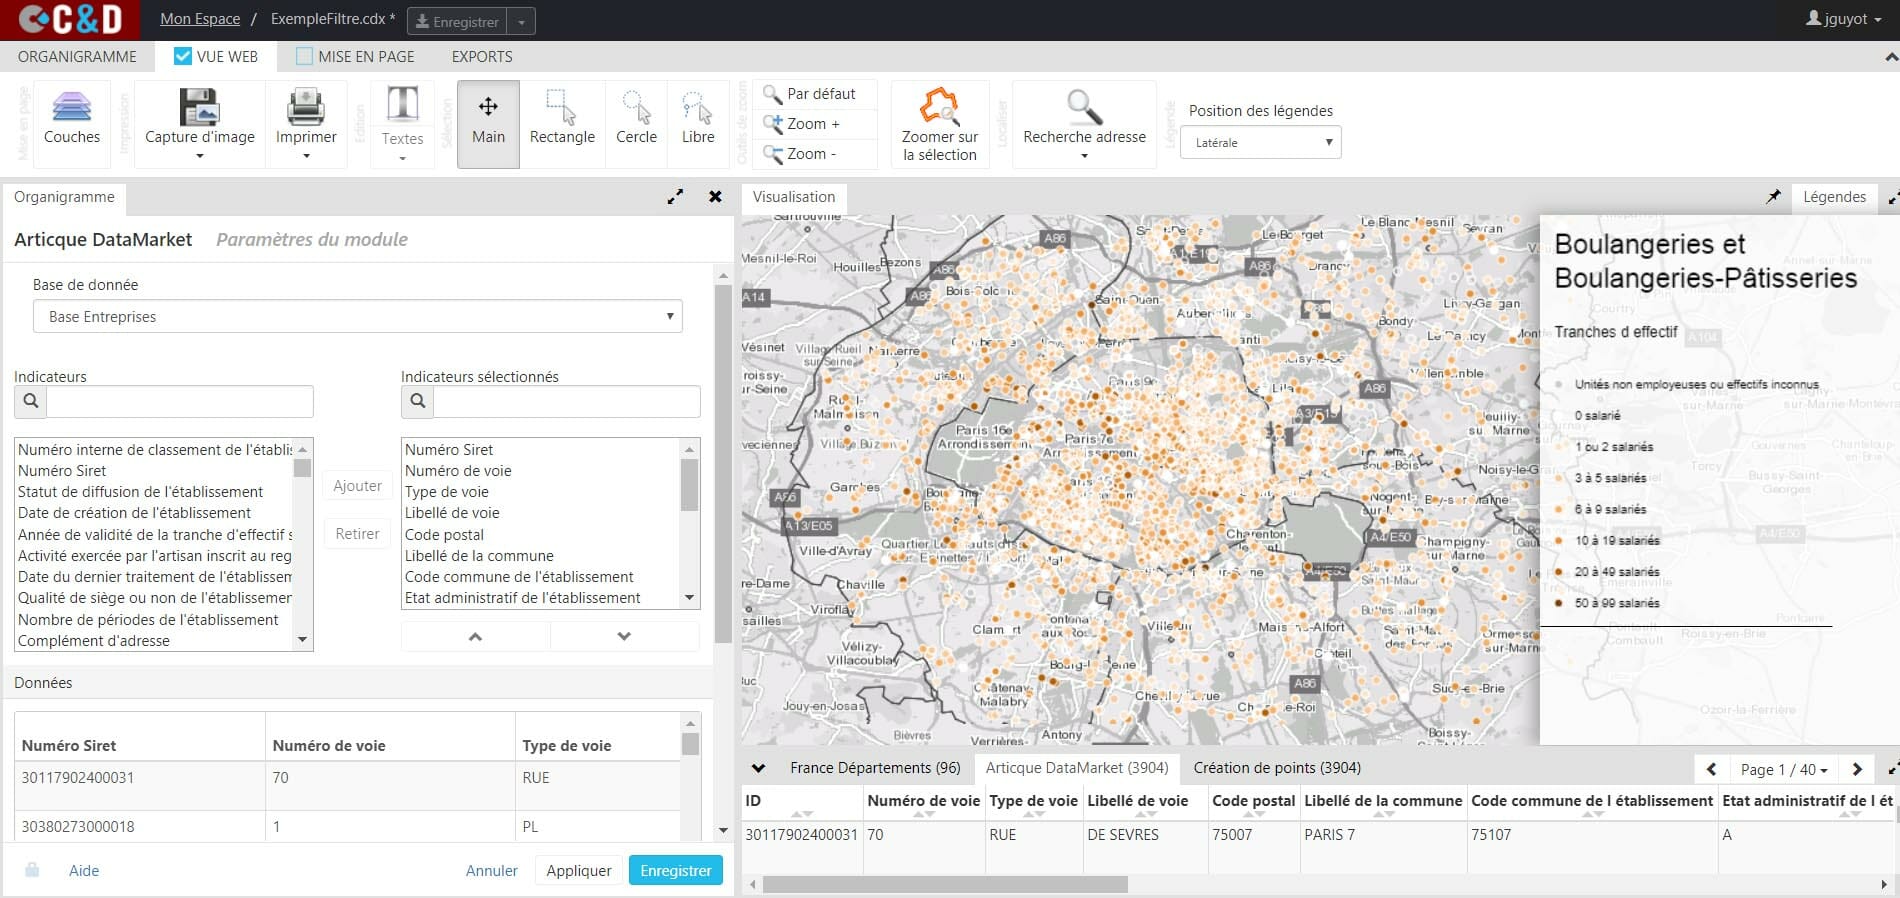Select the Création de points (3904) tab
Screen dimensions: 1900x898
click(1277, 768)
